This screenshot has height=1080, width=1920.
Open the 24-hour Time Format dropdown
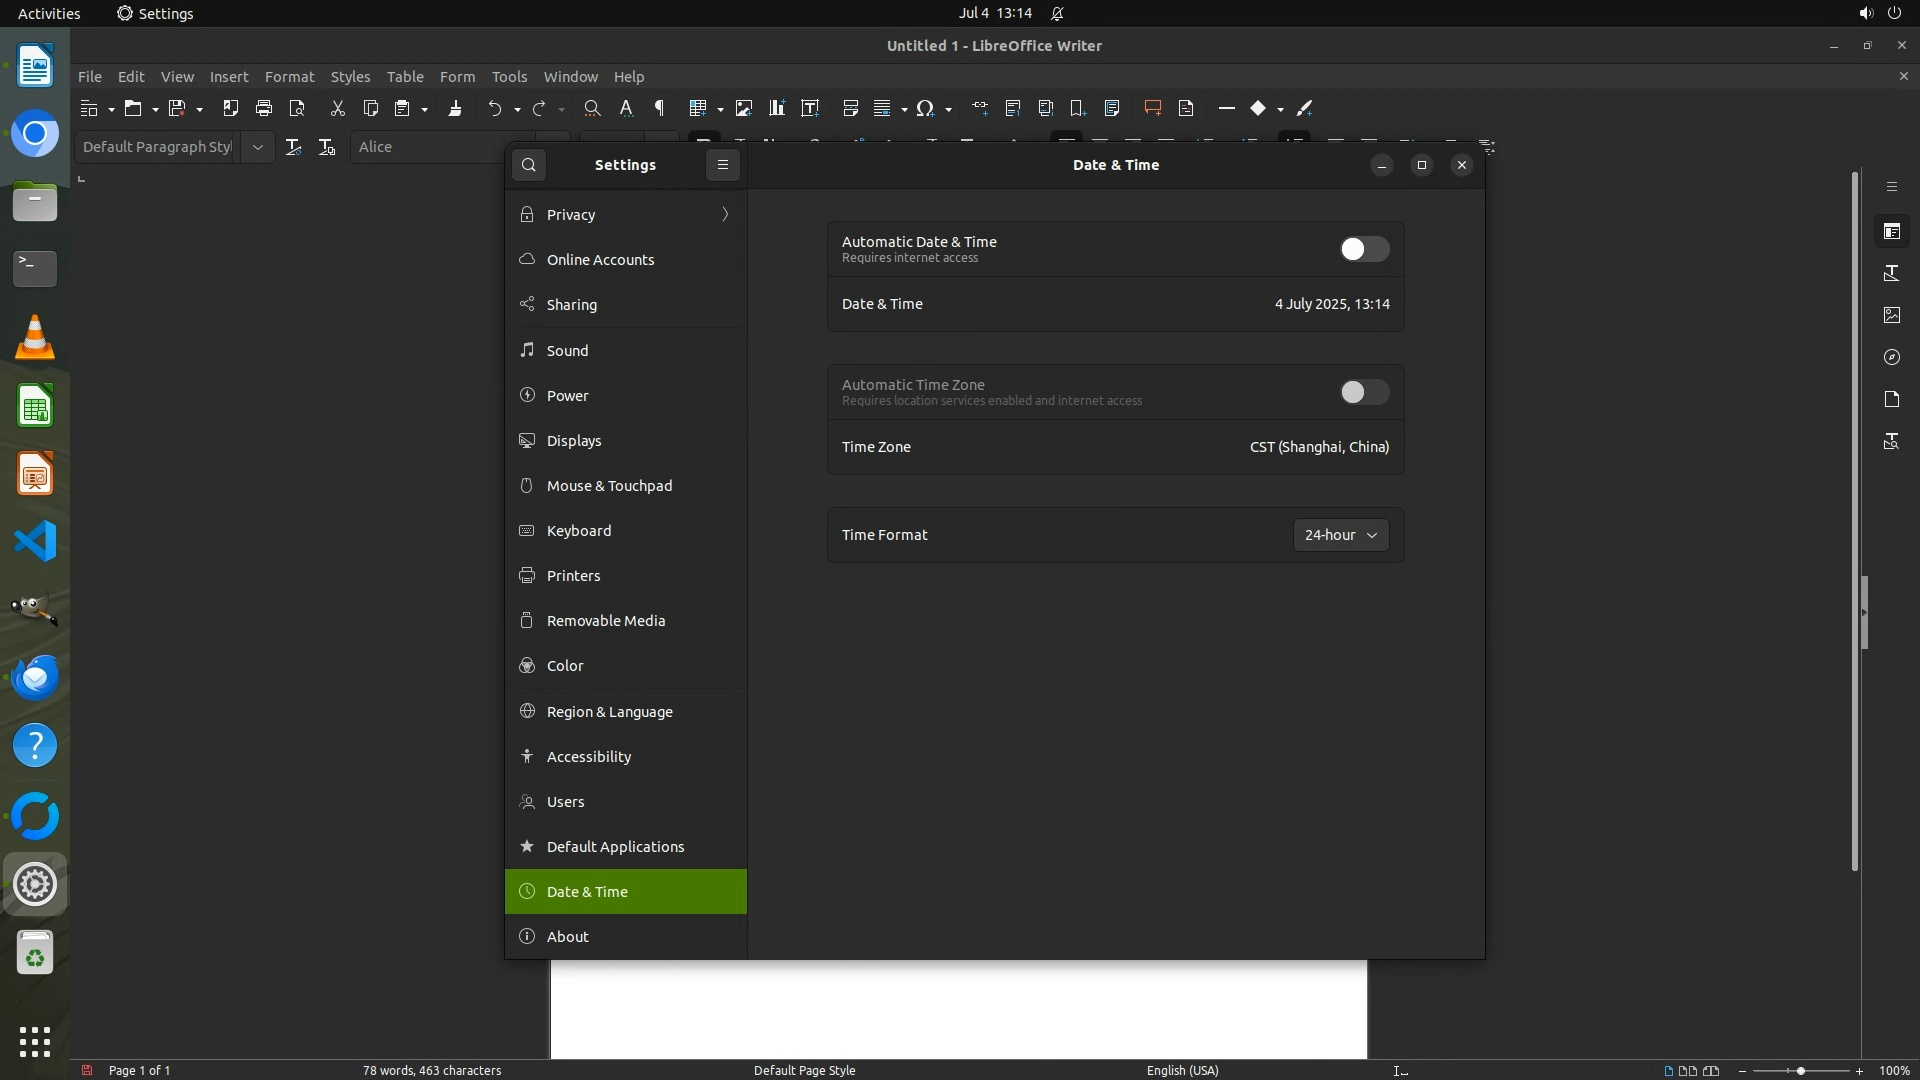(x=1340, y=535)
